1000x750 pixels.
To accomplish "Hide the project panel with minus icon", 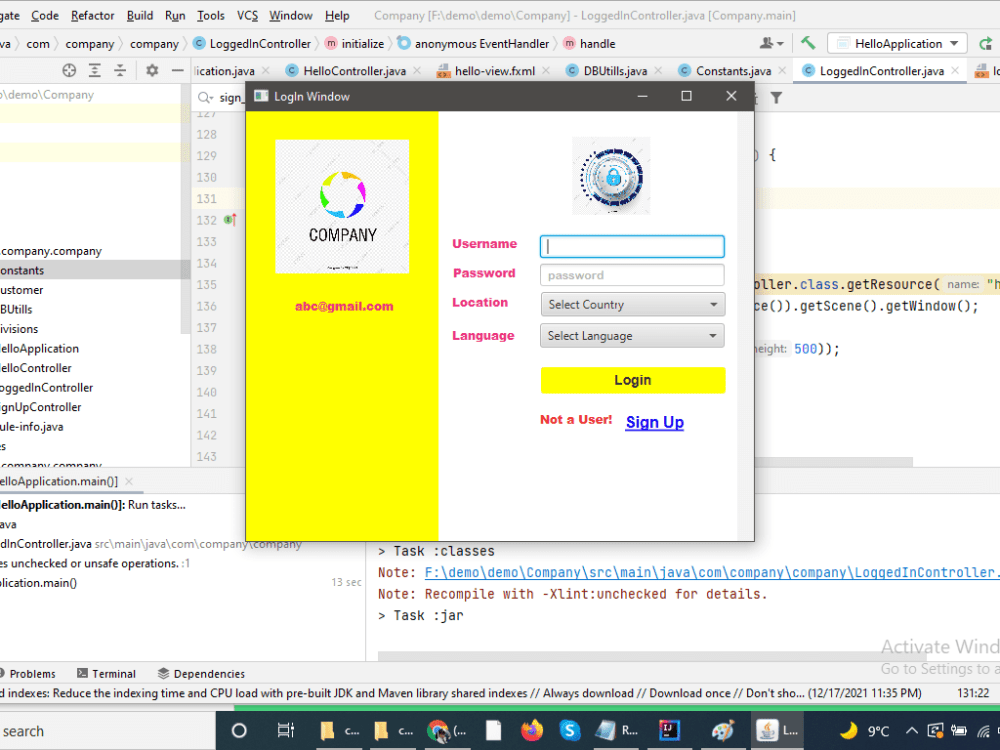I will coord(178,70).
